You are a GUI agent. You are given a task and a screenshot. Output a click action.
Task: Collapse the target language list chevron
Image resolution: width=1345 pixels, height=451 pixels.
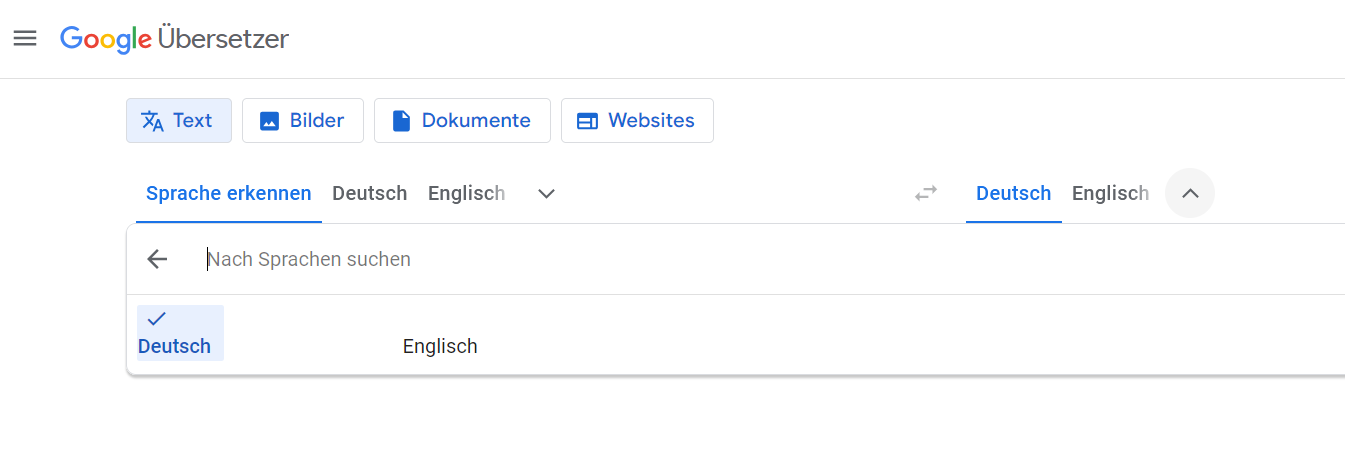tap(1190, 193)
